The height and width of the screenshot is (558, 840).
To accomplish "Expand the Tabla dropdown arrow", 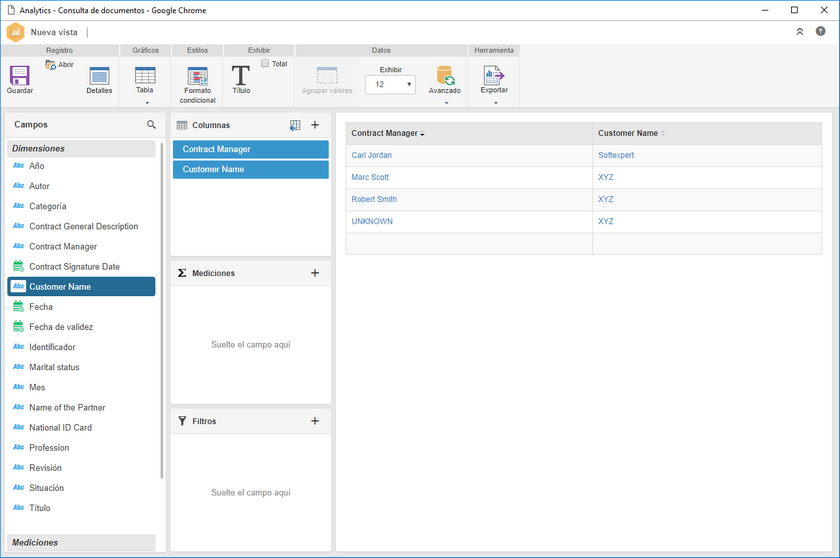I will pyautogui.click(x=147, y=102).
